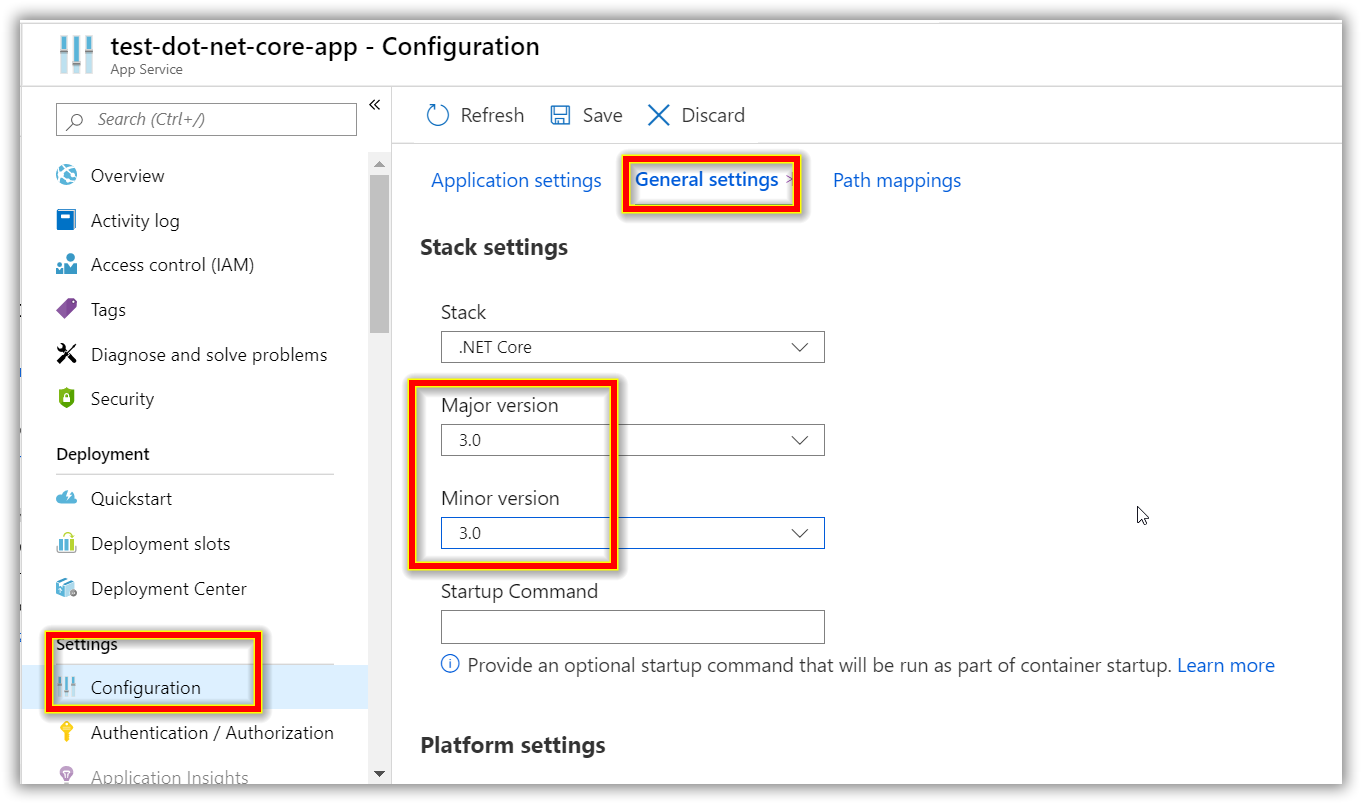Screen dimensions: 1362x804
Task: Click the purple Tags icon
Action: click(x=67, y=309)
